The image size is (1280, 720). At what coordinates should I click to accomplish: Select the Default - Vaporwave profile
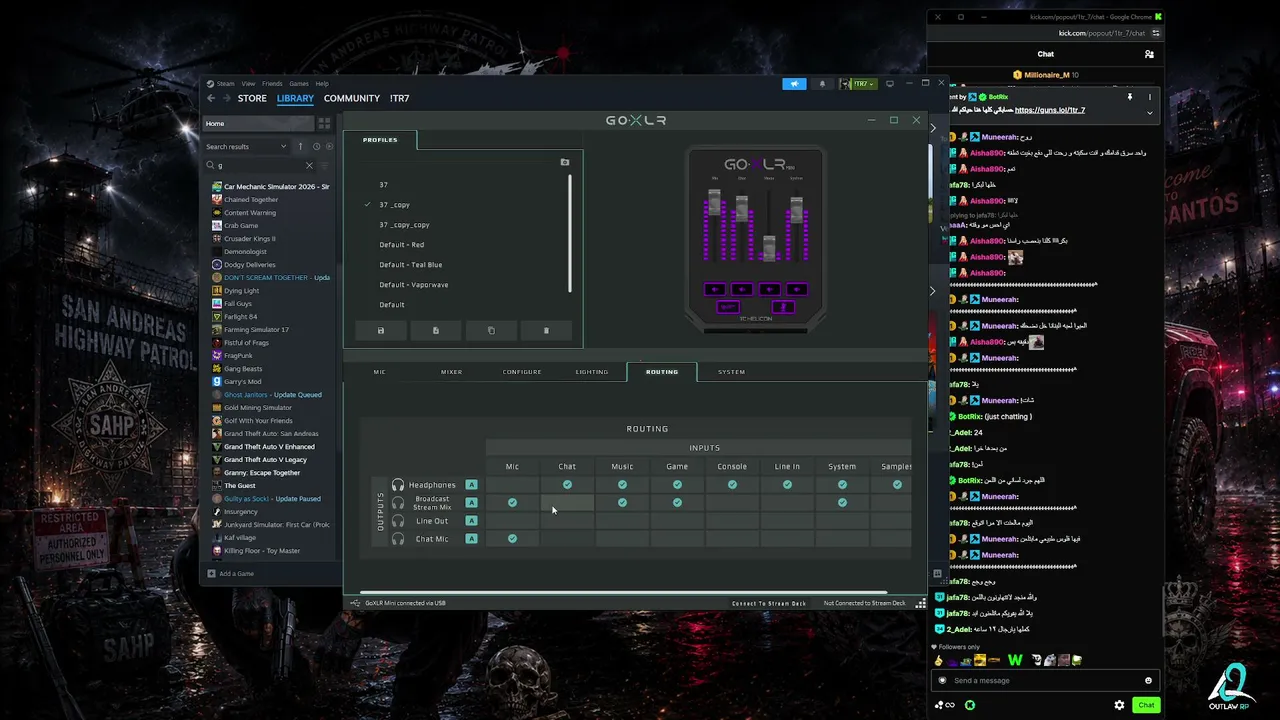click(414, 285)
